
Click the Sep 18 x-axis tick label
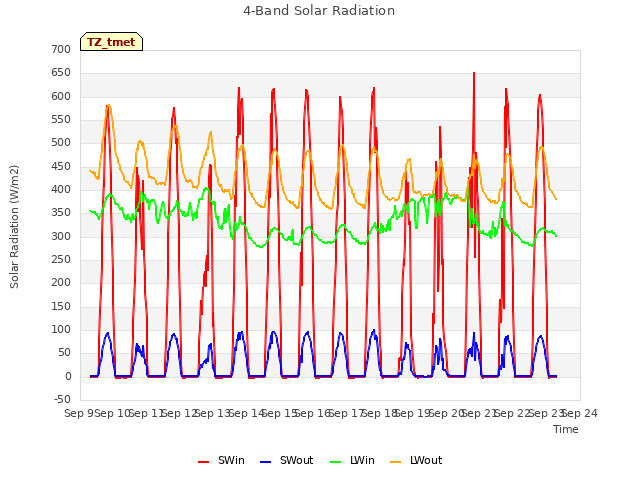pyautogui.click(x=380, y=413)
